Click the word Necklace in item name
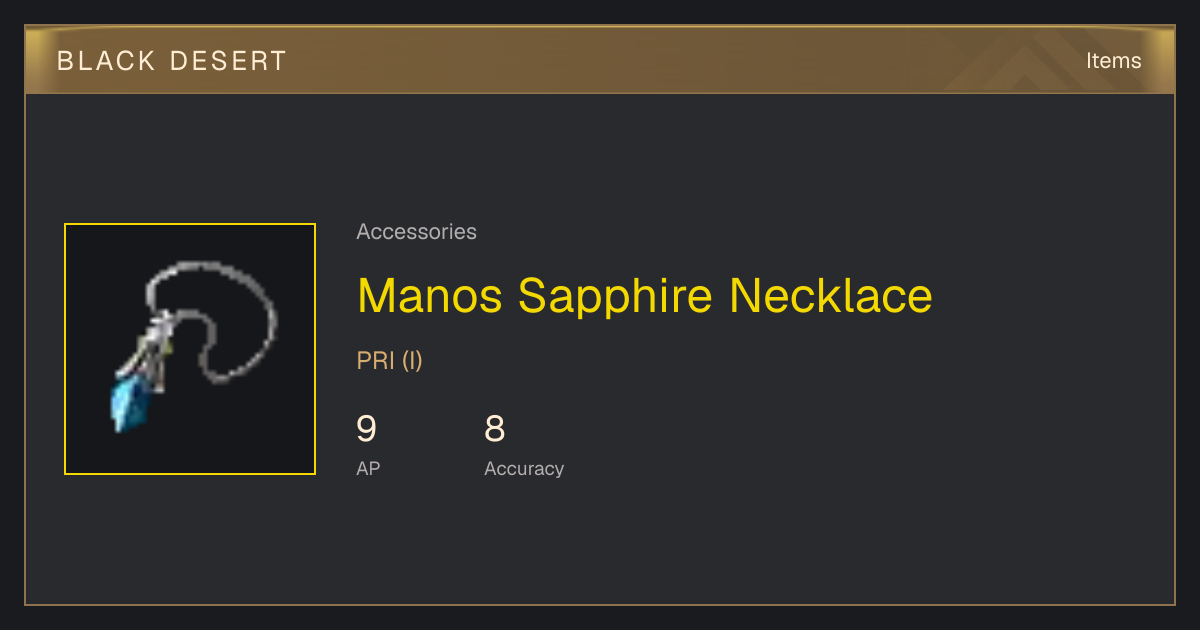1200x630 pixels. point(831,295)
